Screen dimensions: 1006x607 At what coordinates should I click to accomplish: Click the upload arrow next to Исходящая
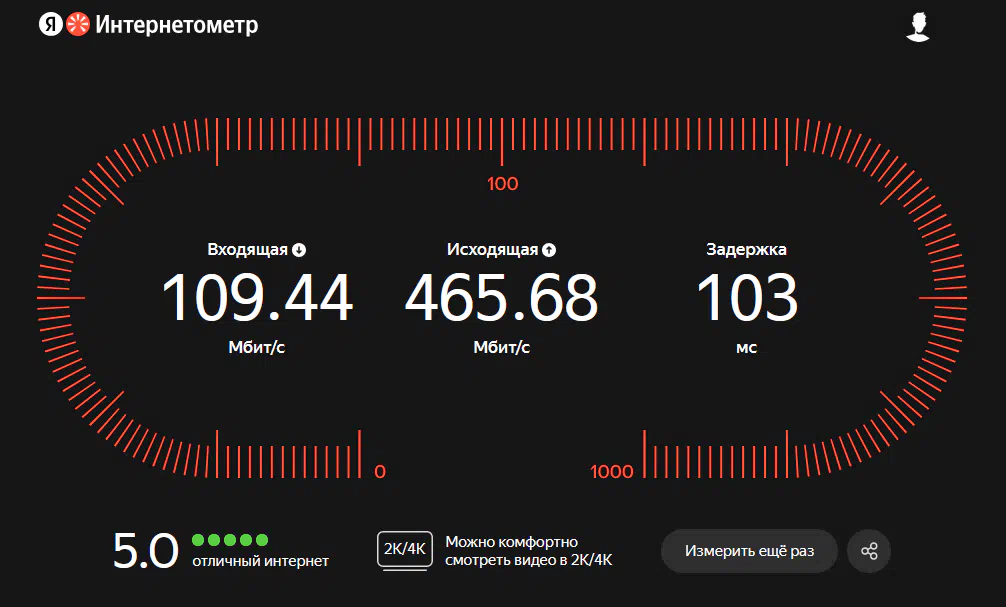click(549, 250)
